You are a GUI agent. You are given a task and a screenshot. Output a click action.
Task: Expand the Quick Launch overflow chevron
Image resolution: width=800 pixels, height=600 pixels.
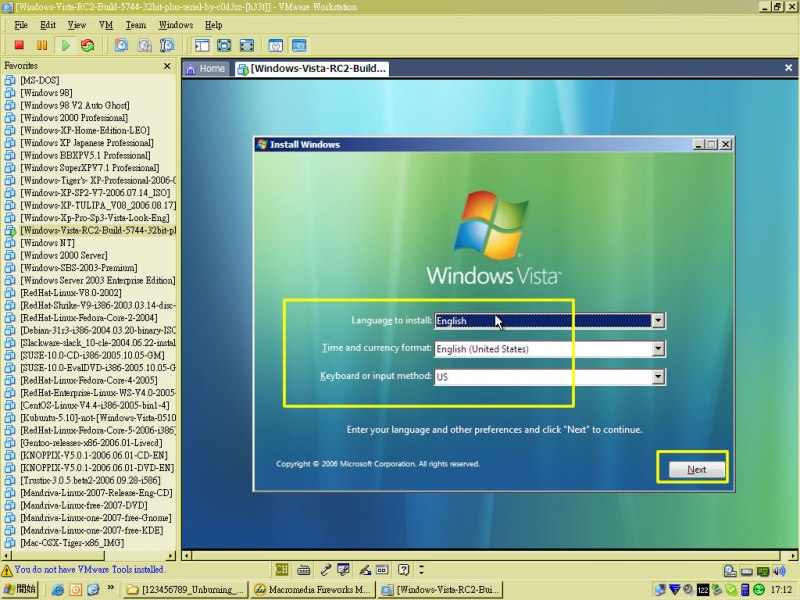pos(110,589)
